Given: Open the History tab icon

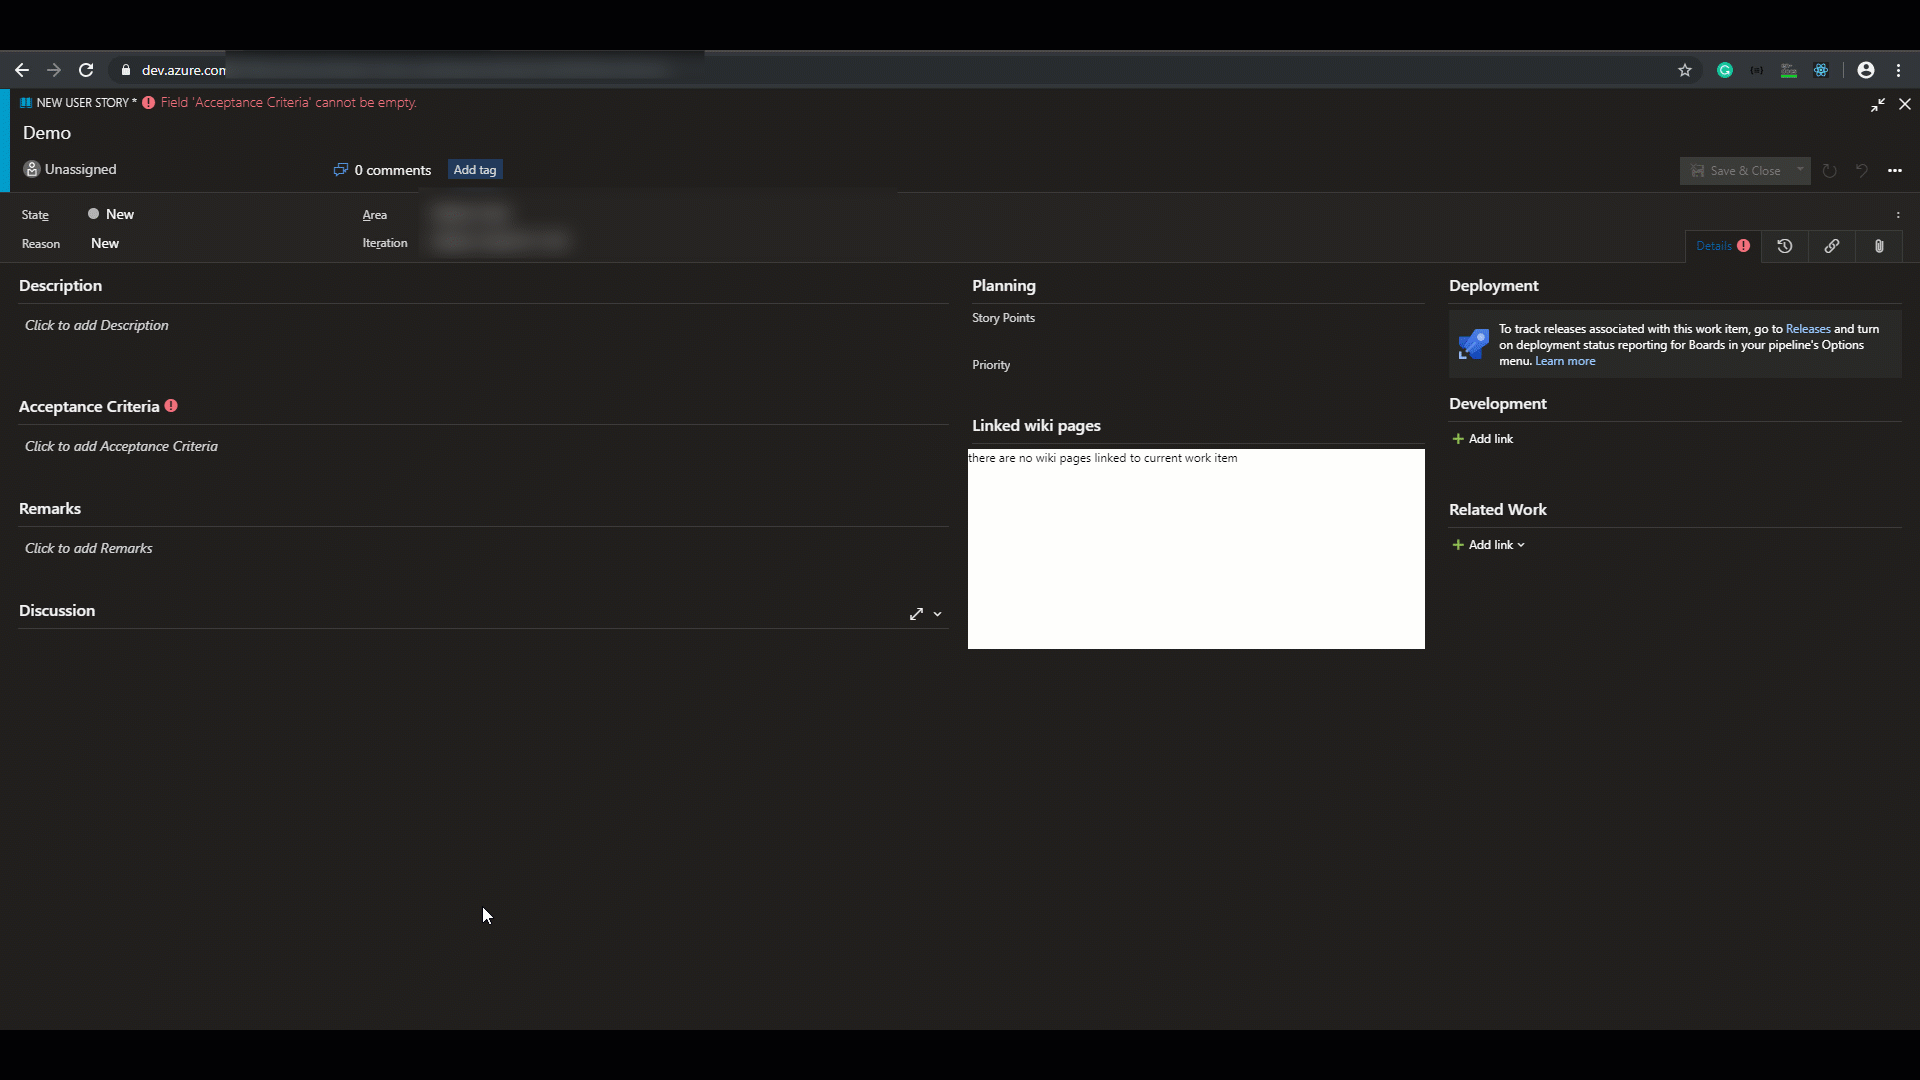Looking at the screenshot, I should [1785, 246].
